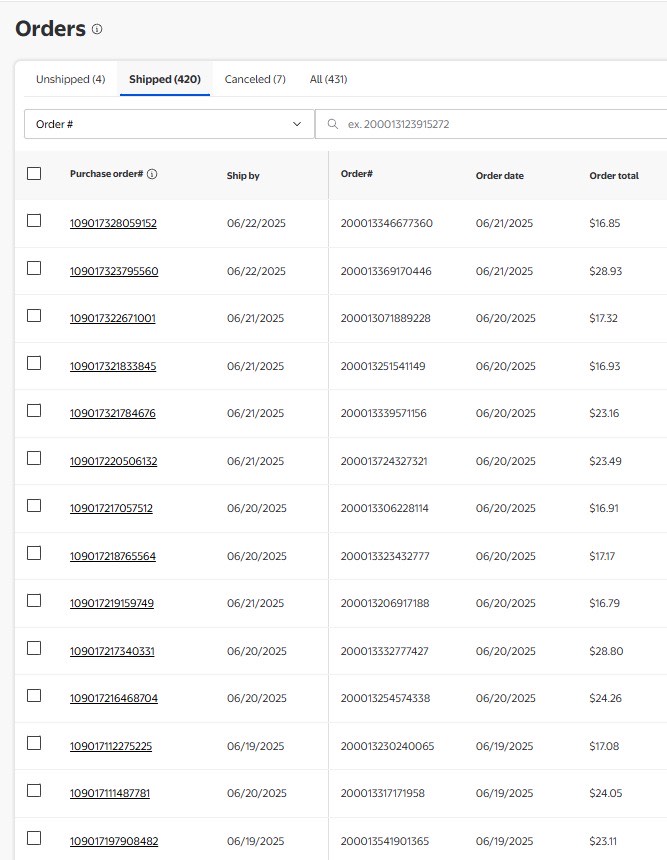Click order number 200013339571156
The width and height of the screenshot is (667, 860).
(383, 413)
